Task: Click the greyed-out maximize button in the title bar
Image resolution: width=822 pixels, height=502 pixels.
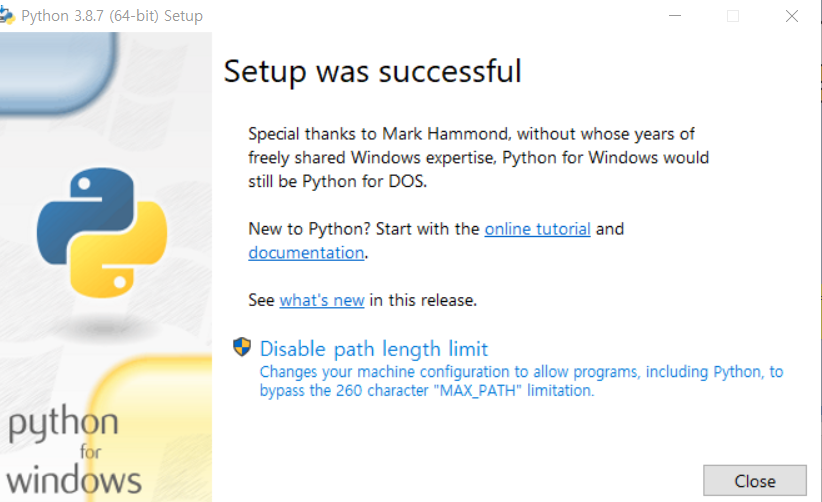Action: point(733,16)
